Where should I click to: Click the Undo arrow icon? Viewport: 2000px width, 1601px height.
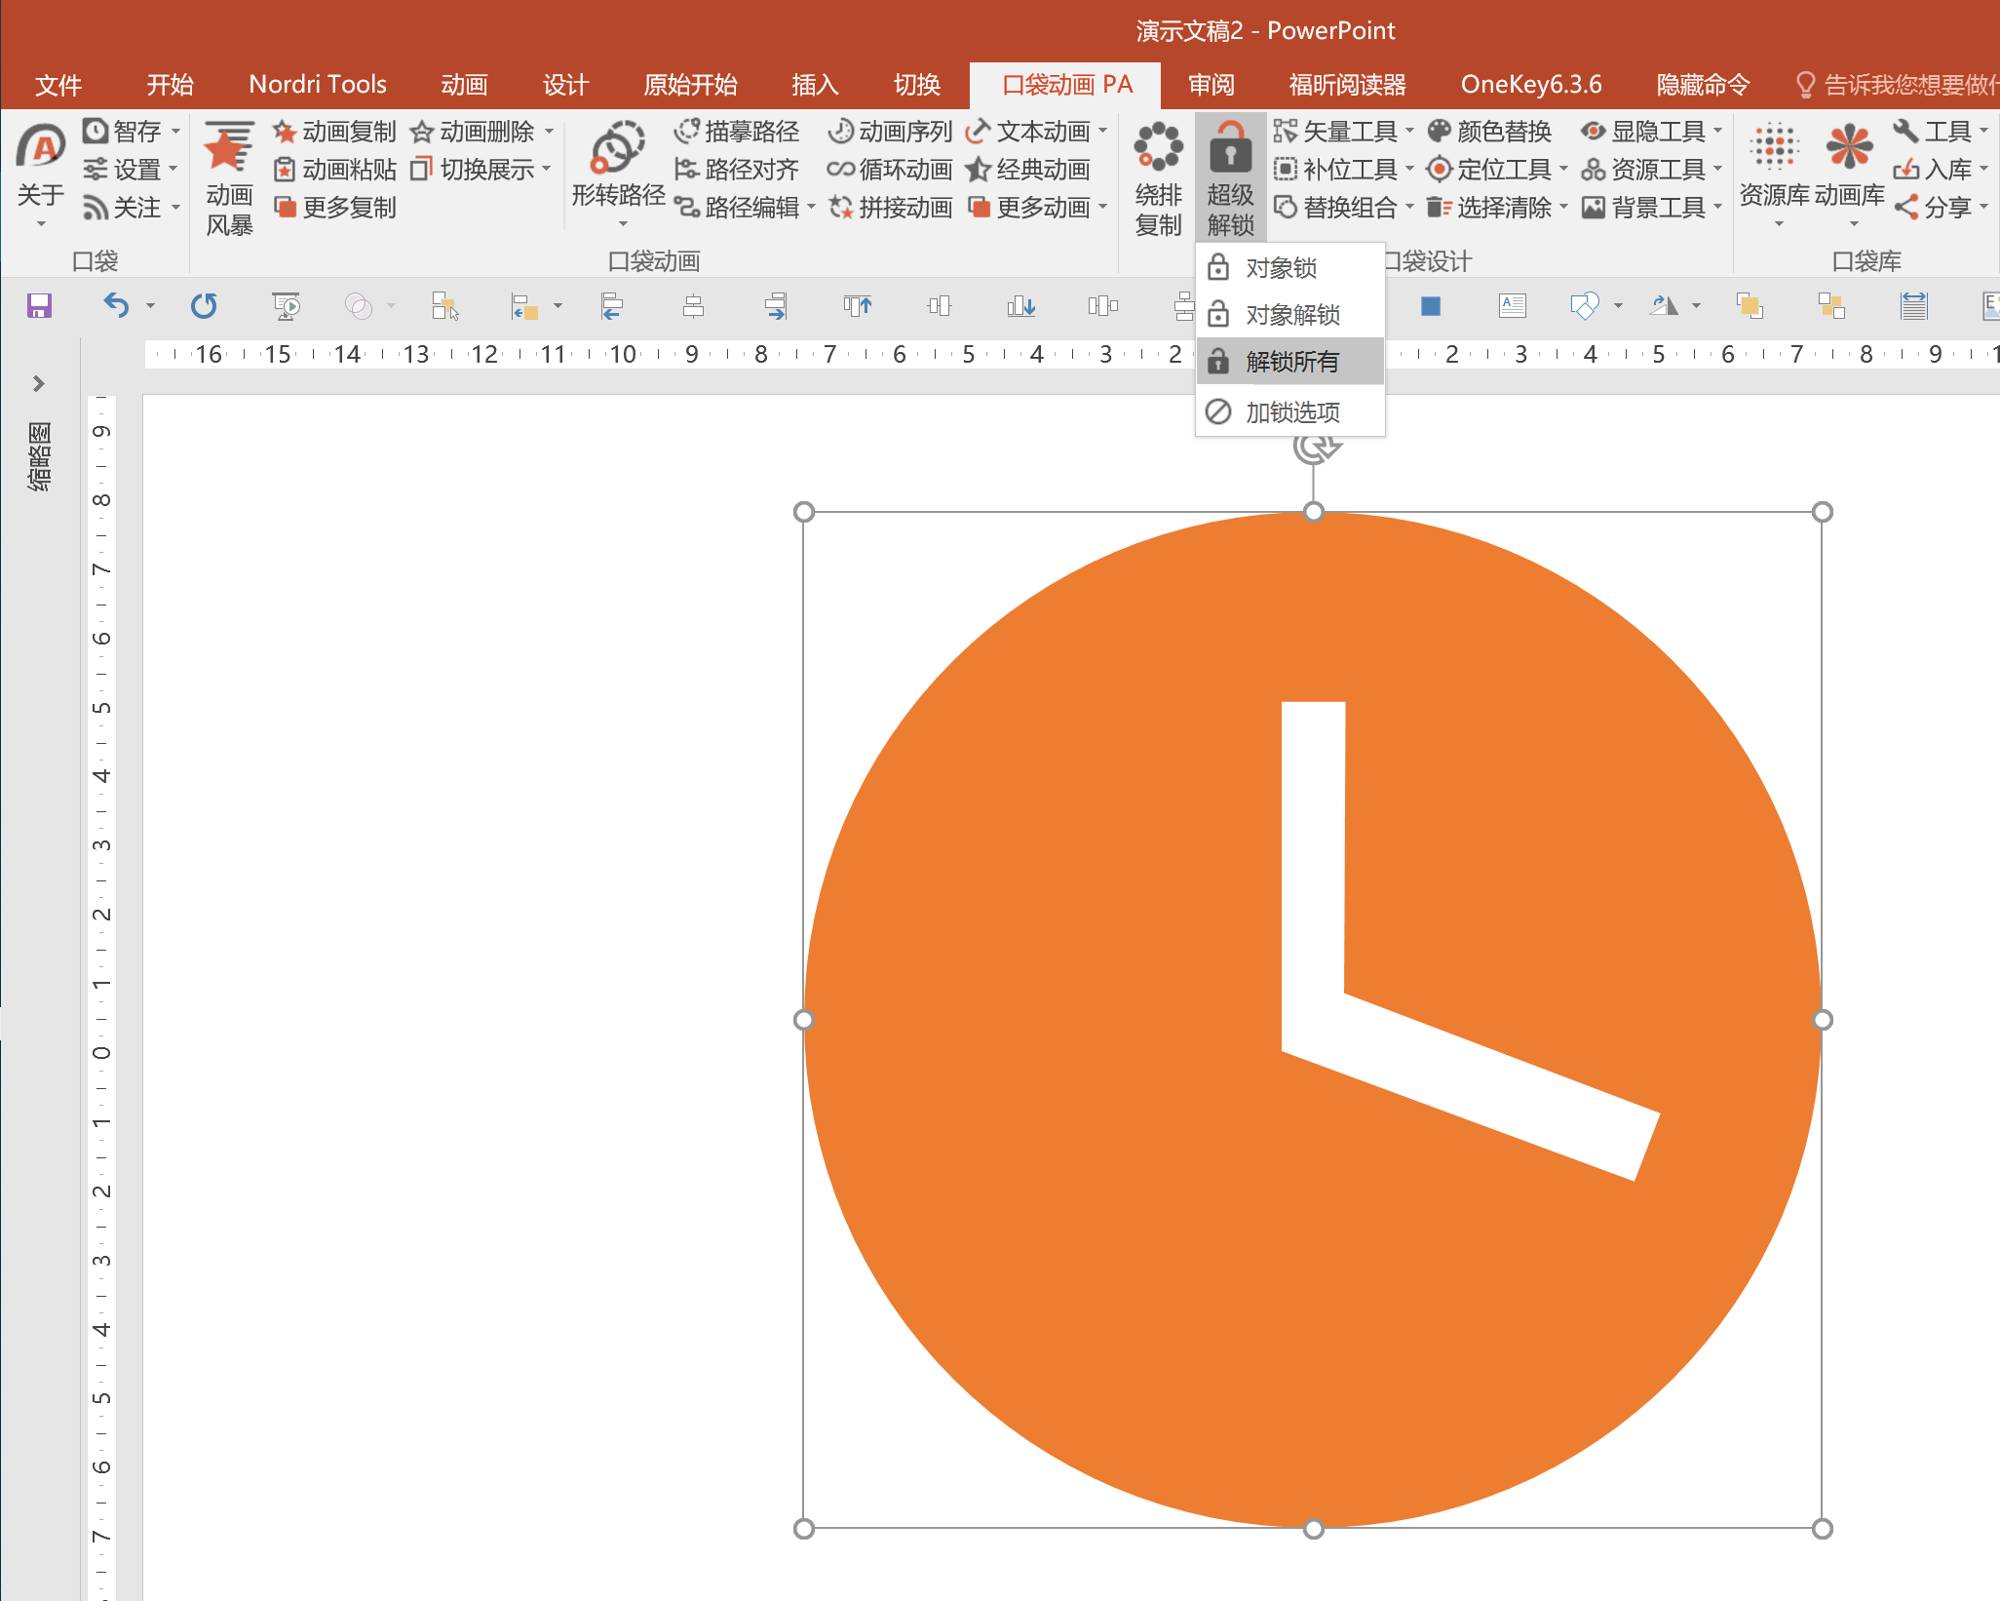pos(116,305)
